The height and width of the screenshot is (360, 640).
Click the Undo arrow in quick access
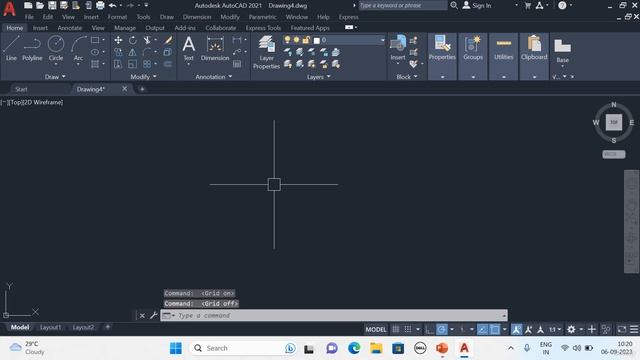pyautogui.click(x=112, y=5)
